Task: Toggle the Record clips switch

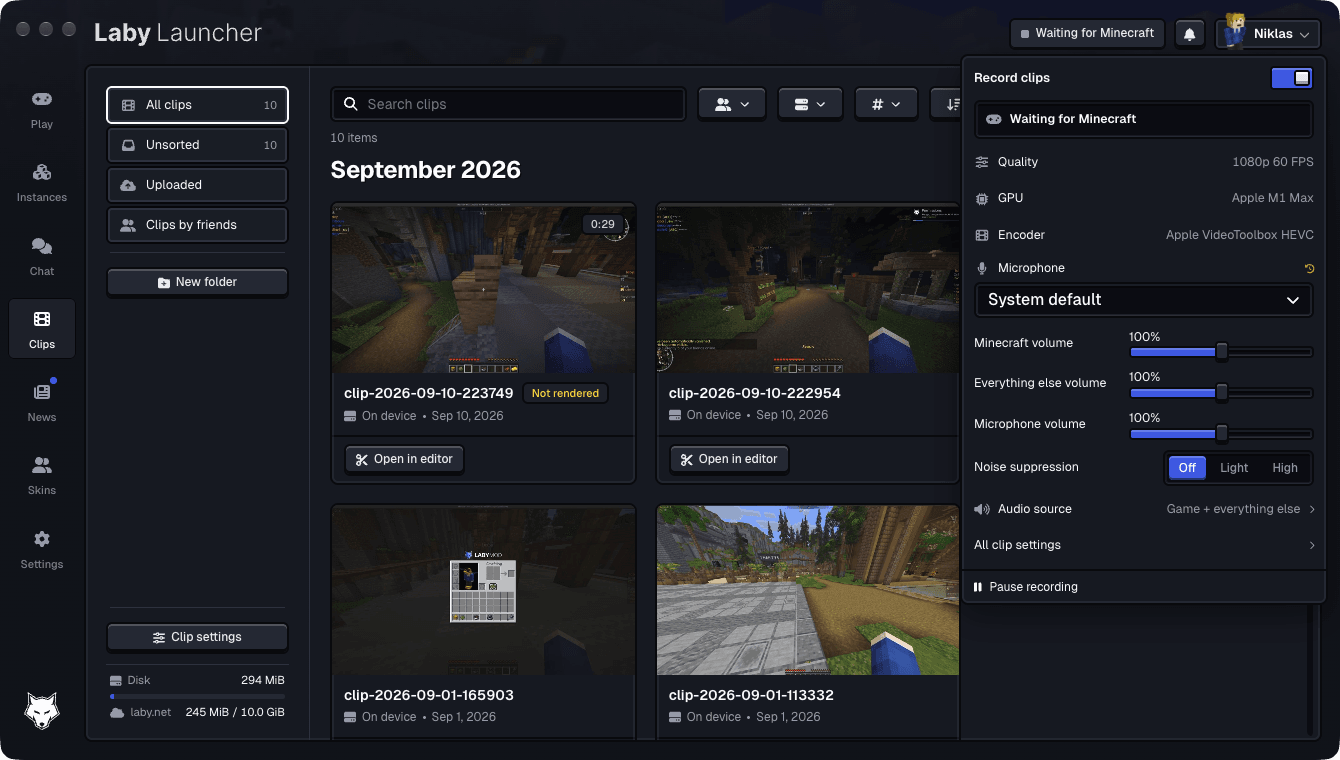Action: click(x=1291, y=78)
